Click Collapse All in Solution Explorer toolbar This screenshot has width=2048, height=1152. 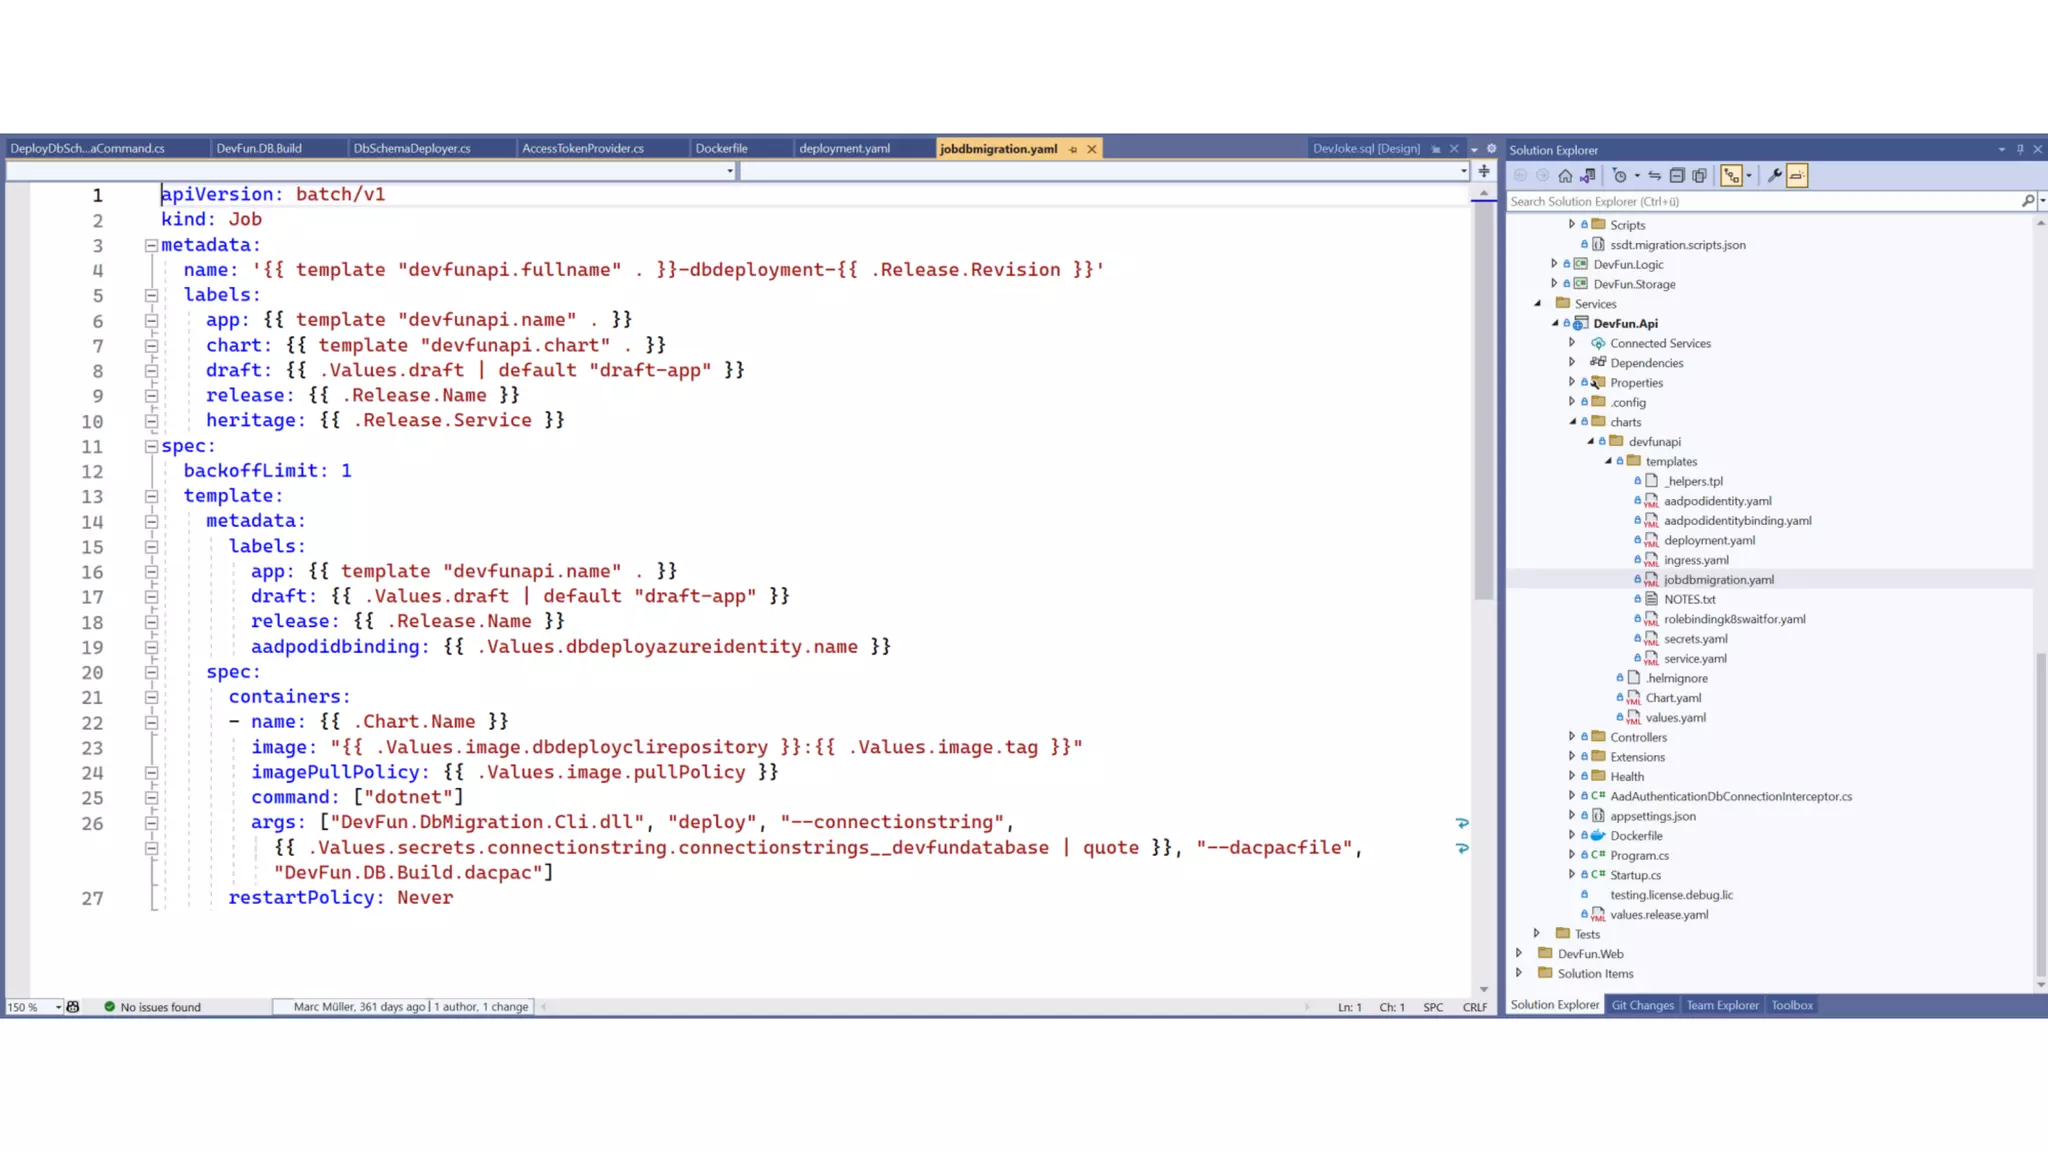click(1677, 176)
